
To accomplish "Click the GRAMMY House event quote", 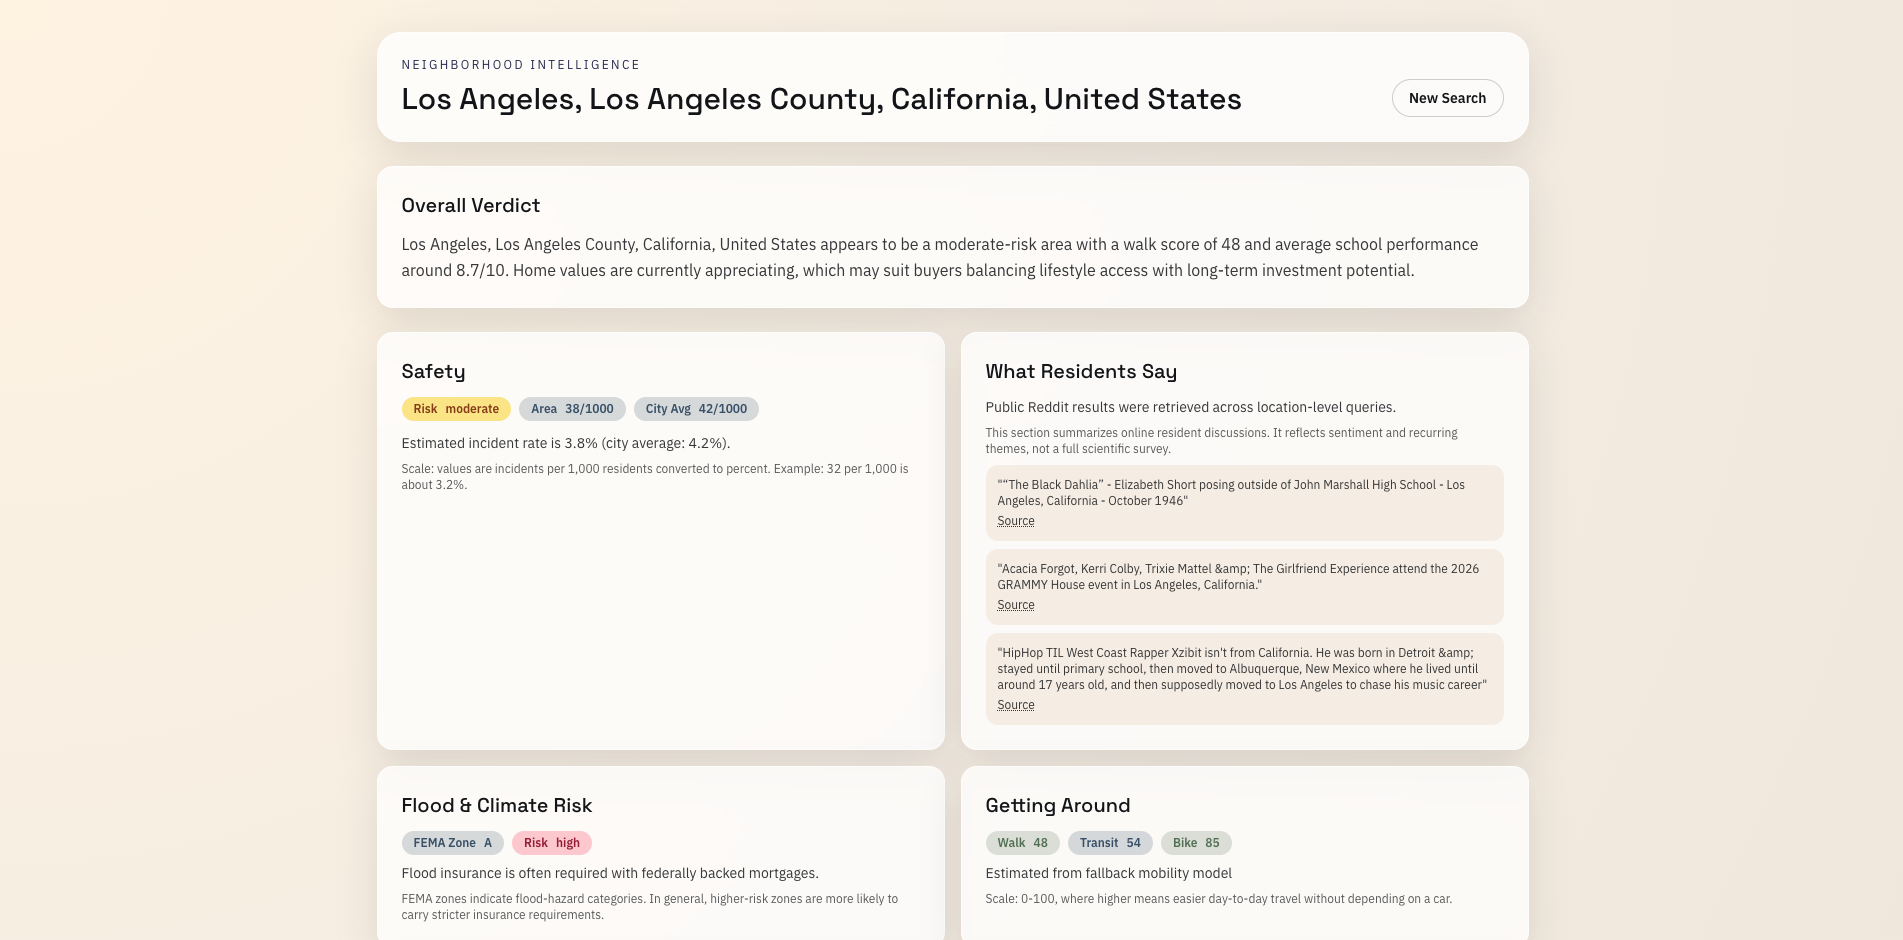I will (x=1238, y=577).
